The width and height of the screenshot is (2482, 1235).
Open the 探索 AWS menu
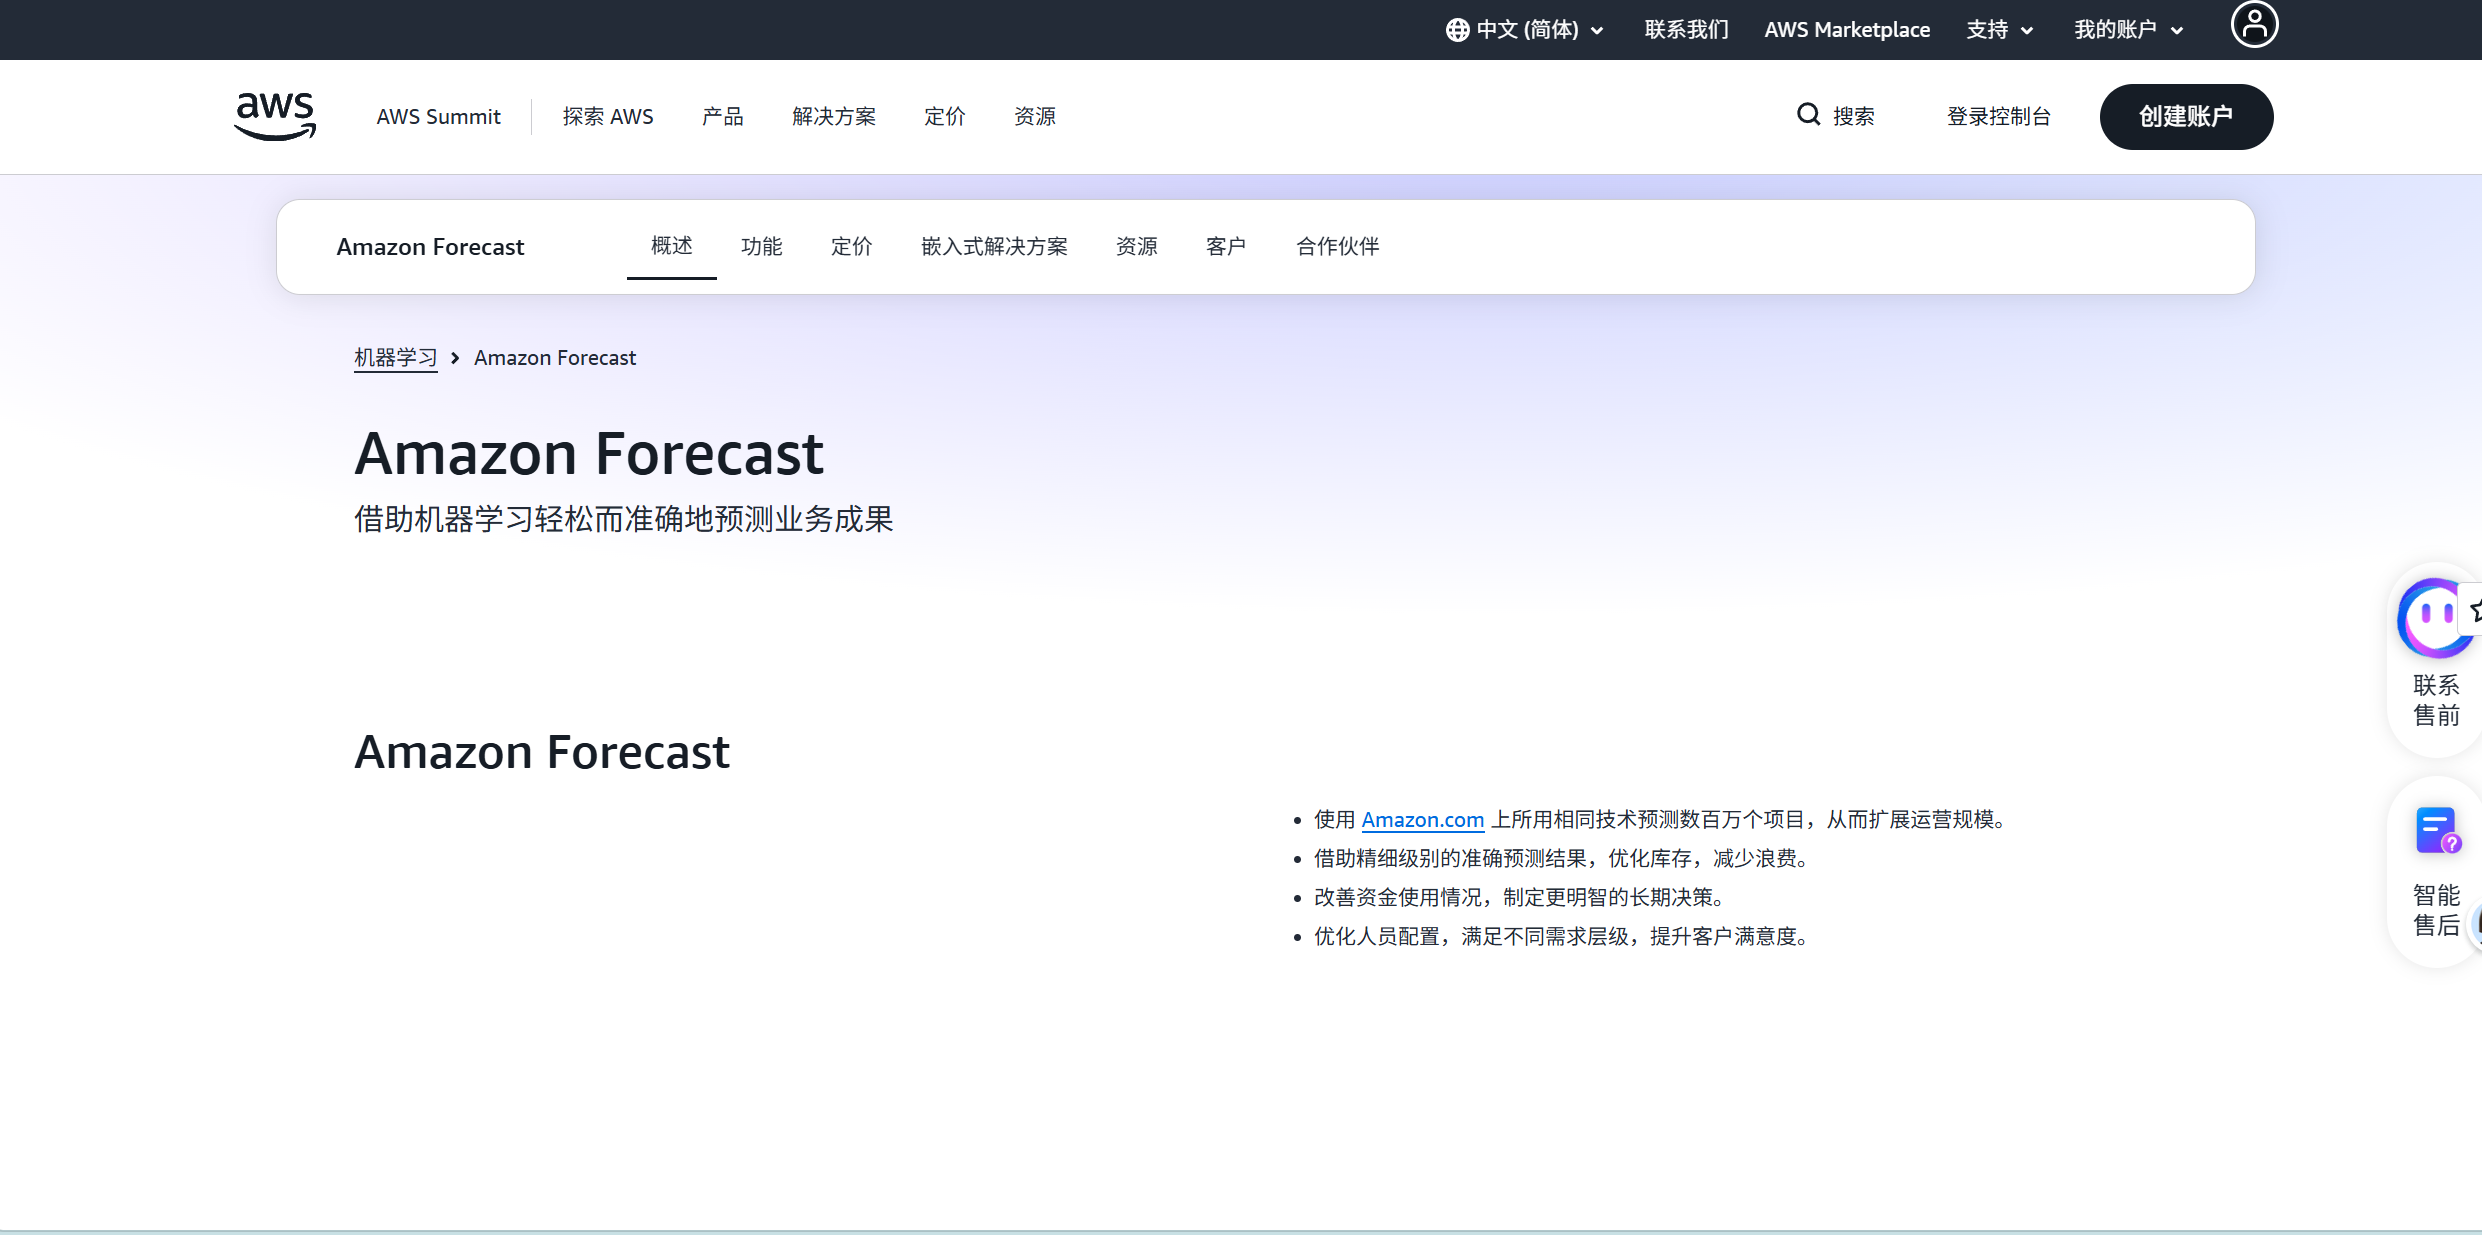click(608, 117)
